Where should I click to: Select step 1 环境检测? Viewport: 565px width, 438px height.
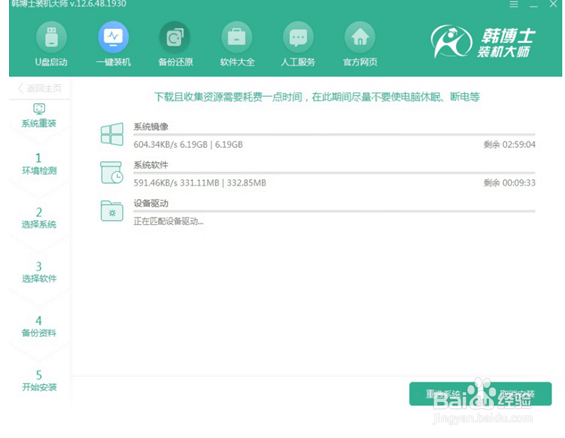pyautogui.click(x=39, y=164)
